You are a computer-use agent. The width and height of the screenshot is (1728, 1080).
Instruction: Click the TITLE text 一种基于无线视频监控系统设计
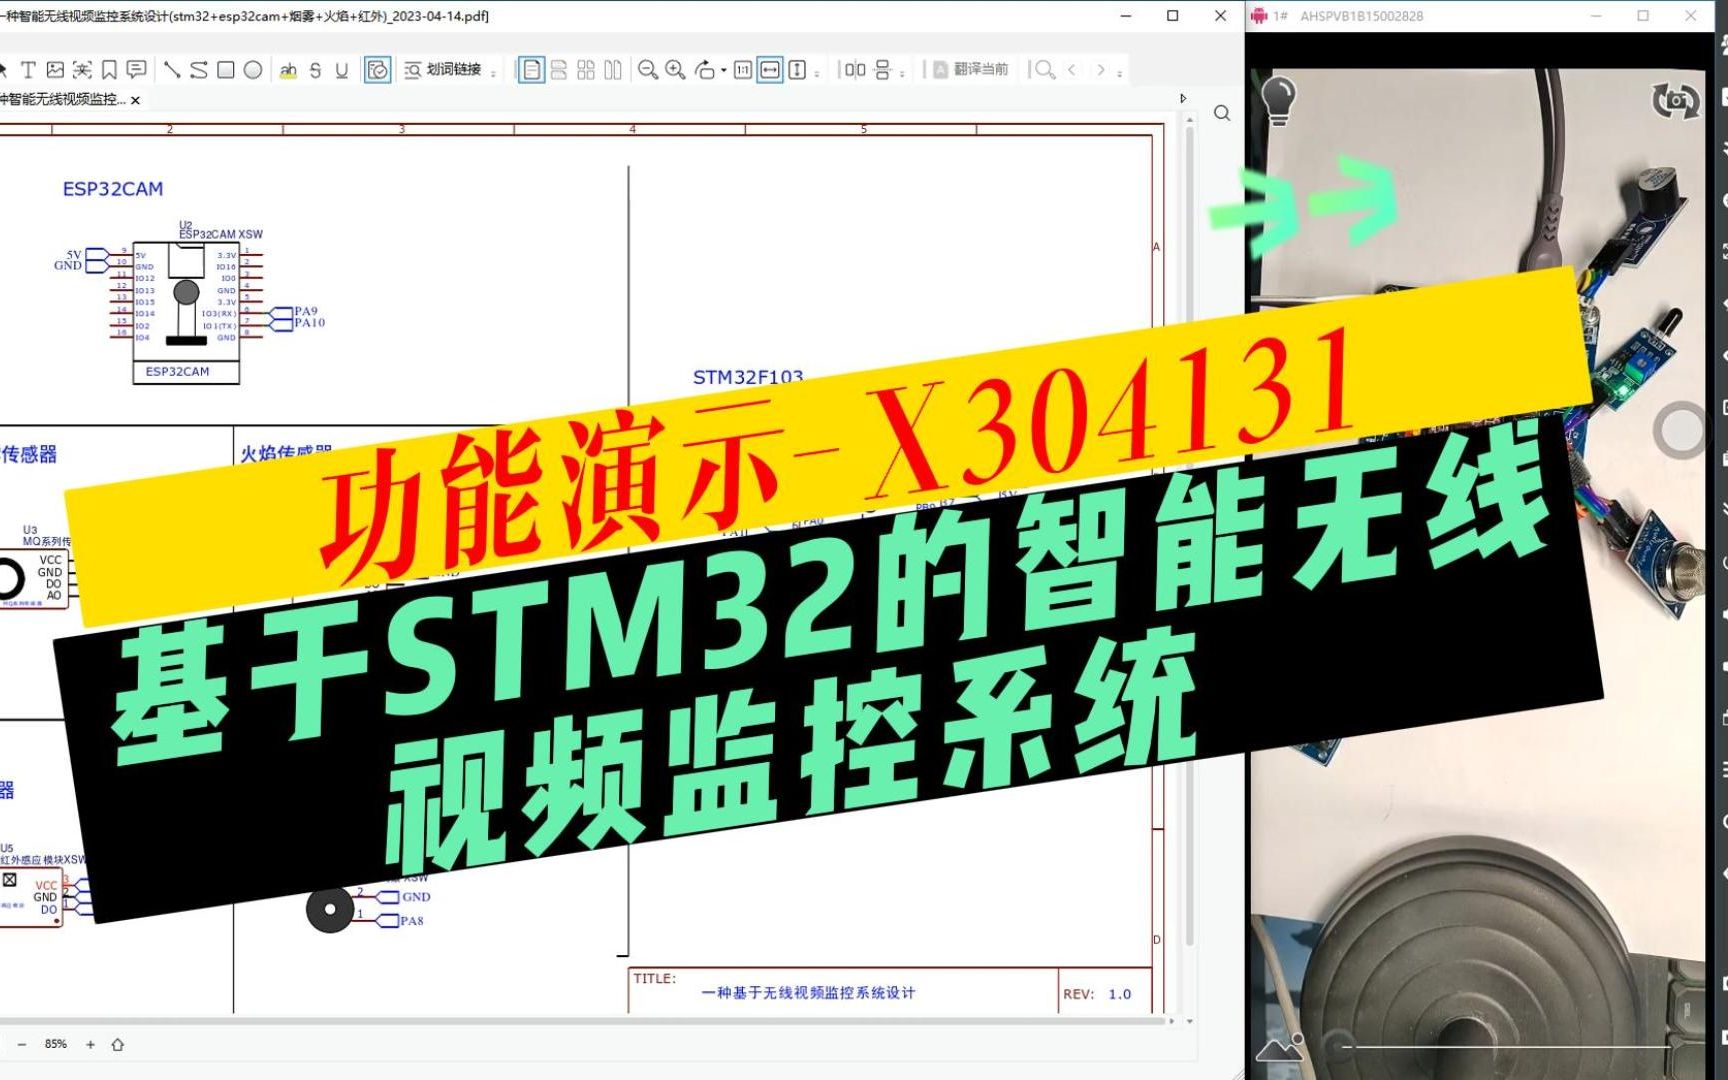tap(808, 993)
